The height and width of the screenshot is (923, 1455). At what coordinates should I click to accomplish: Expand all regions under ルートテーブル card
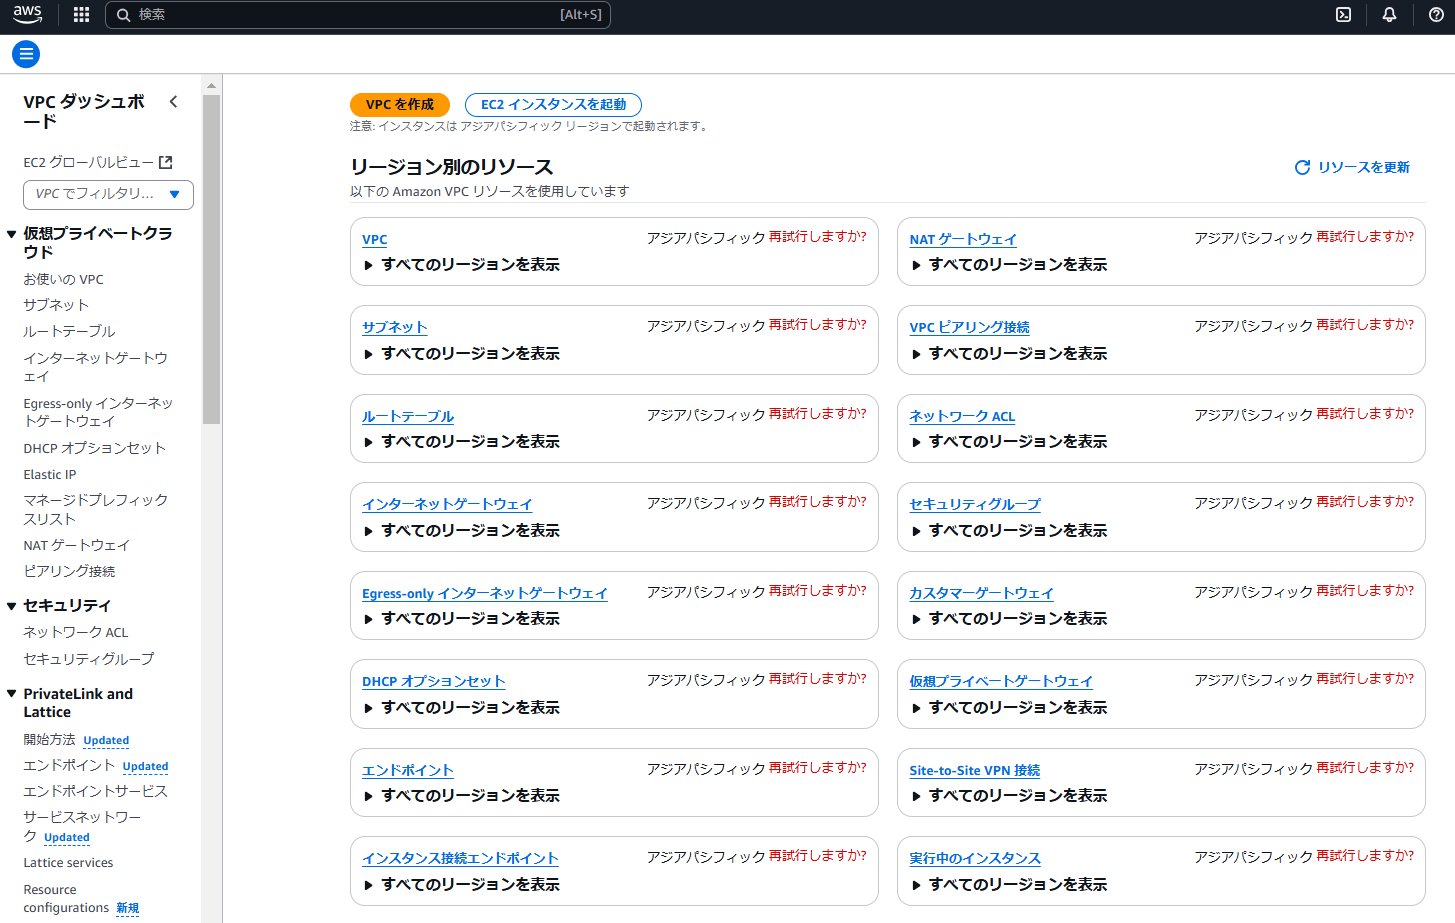(x=461, y=442)
